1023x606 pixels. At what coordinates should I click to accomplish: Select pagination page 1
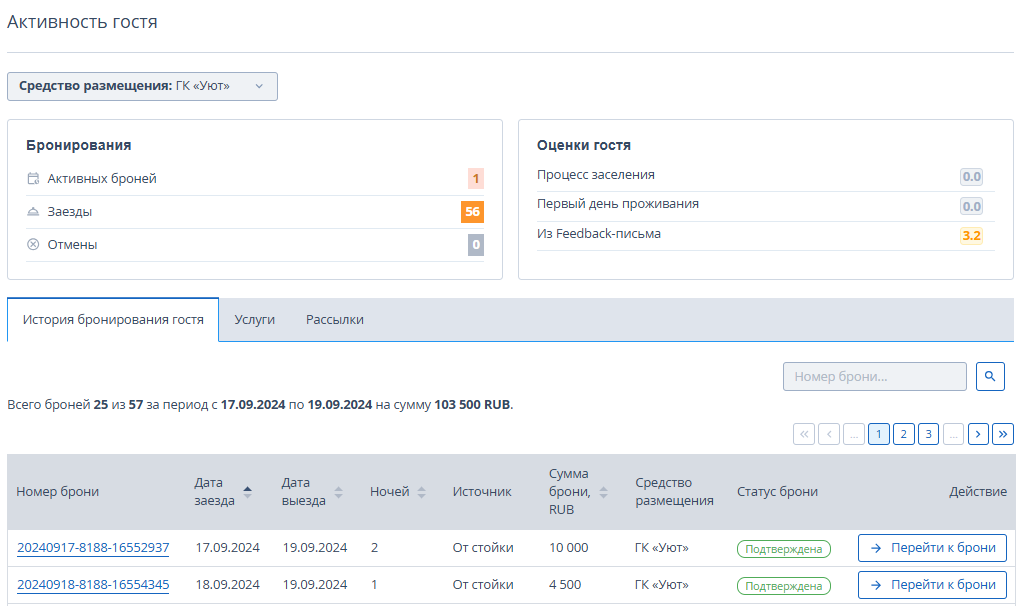[879, 434]
